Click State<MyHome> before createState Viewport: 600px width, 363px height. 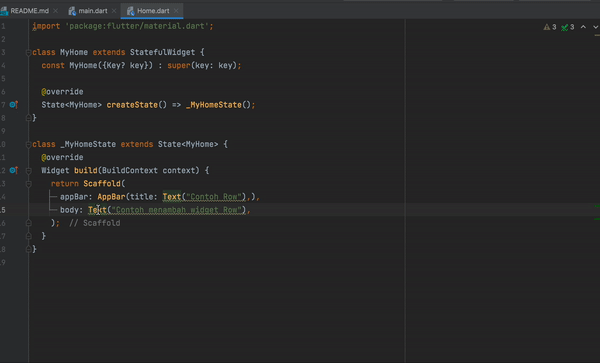[72, 105]
